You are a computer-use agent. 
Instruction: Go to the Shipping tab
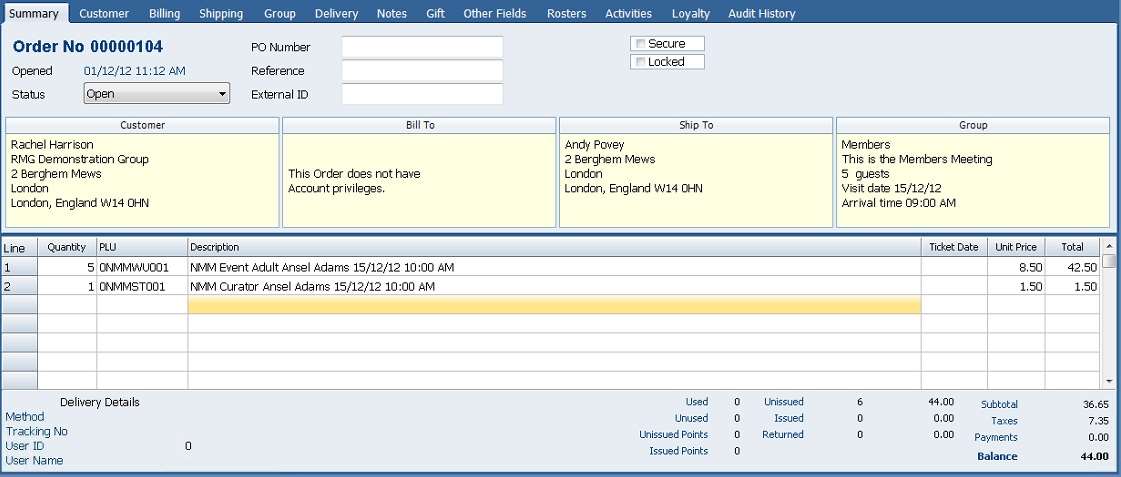pyautogui.click(x=221, y=14)
